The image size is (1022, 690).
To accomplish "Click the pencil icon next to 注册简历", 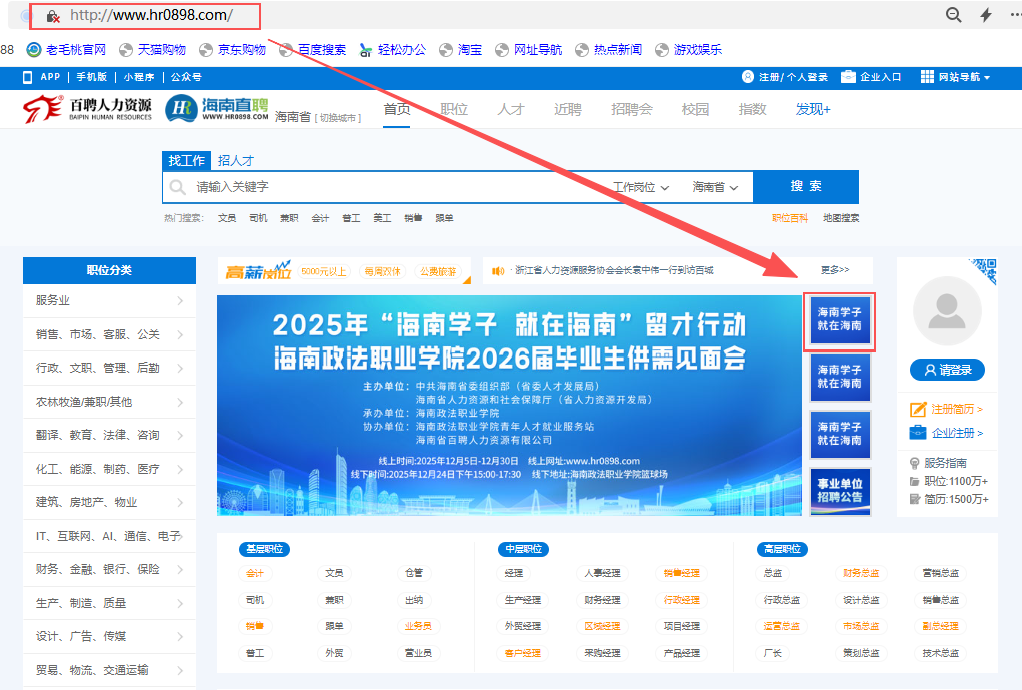I will click(x=917, y=408).
